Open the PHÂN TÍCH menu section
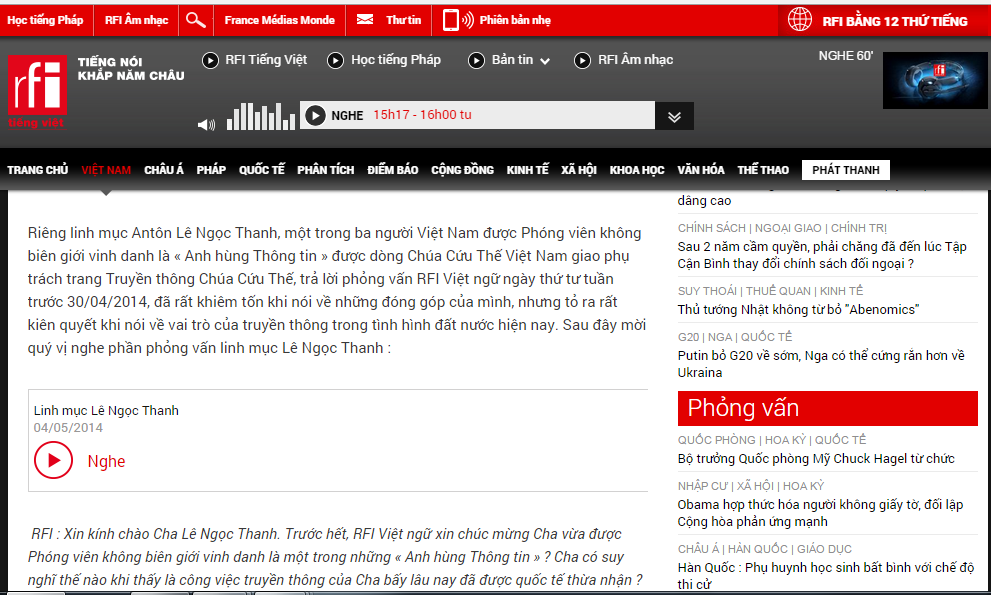991x599 pixels. pyautogui.click(x=325, y=170)
